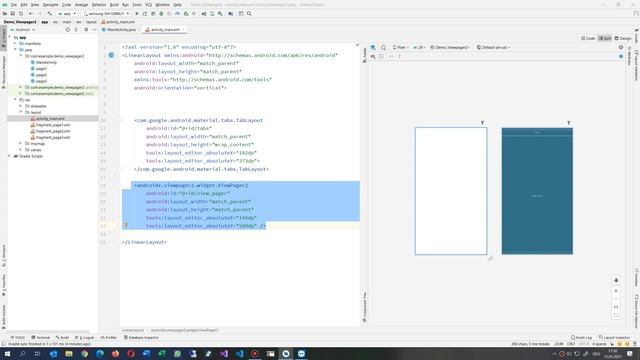Toggle the Resource Manager side tab
Viewport: 640px width, 360px height.
[4, 72]
